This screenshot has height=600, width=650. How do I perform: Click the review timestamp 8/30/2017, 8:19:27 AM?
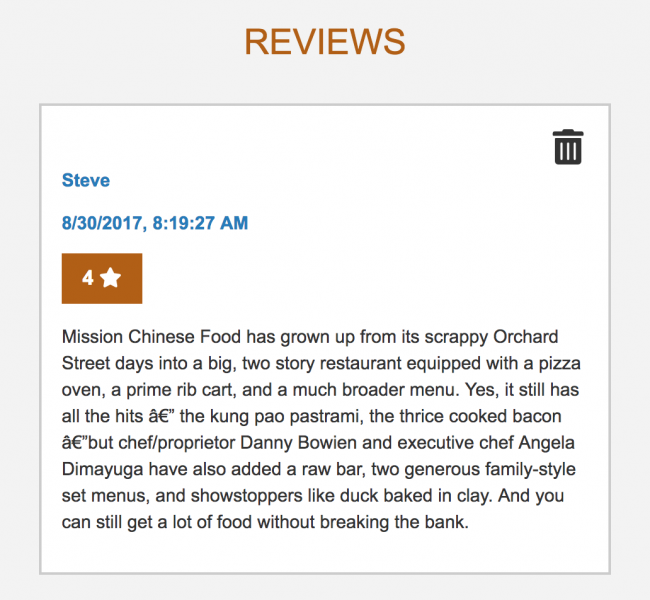click(155, 223)
